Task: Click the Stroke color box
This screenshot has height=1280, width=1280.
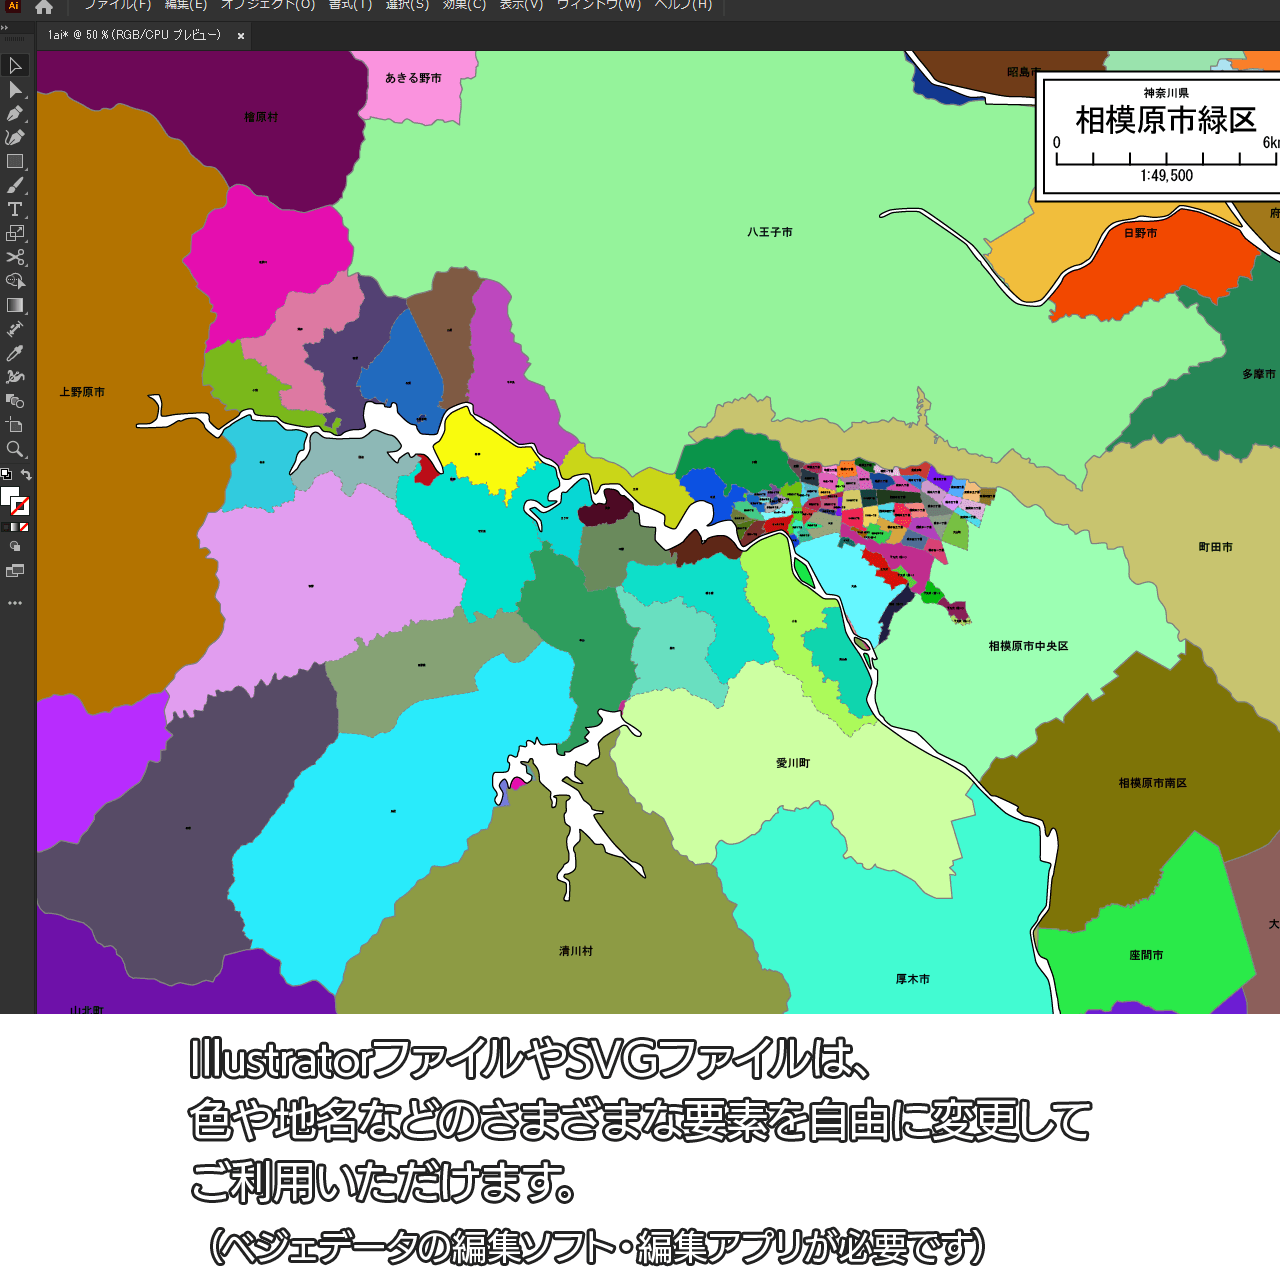Action: click(21, 507)
